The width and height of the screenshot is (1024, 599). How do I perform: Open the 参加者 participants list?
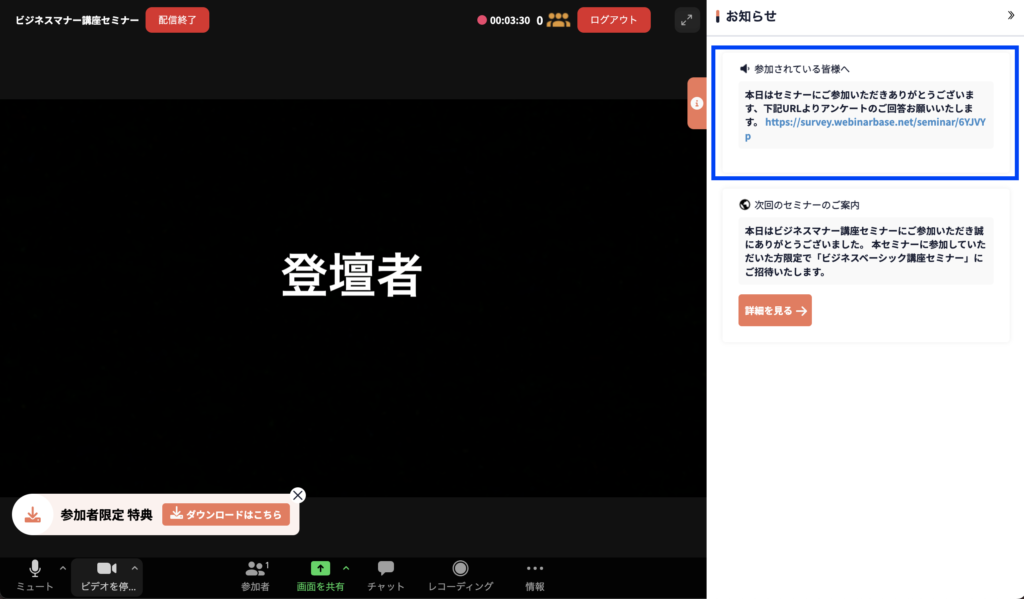coord(255,575)
